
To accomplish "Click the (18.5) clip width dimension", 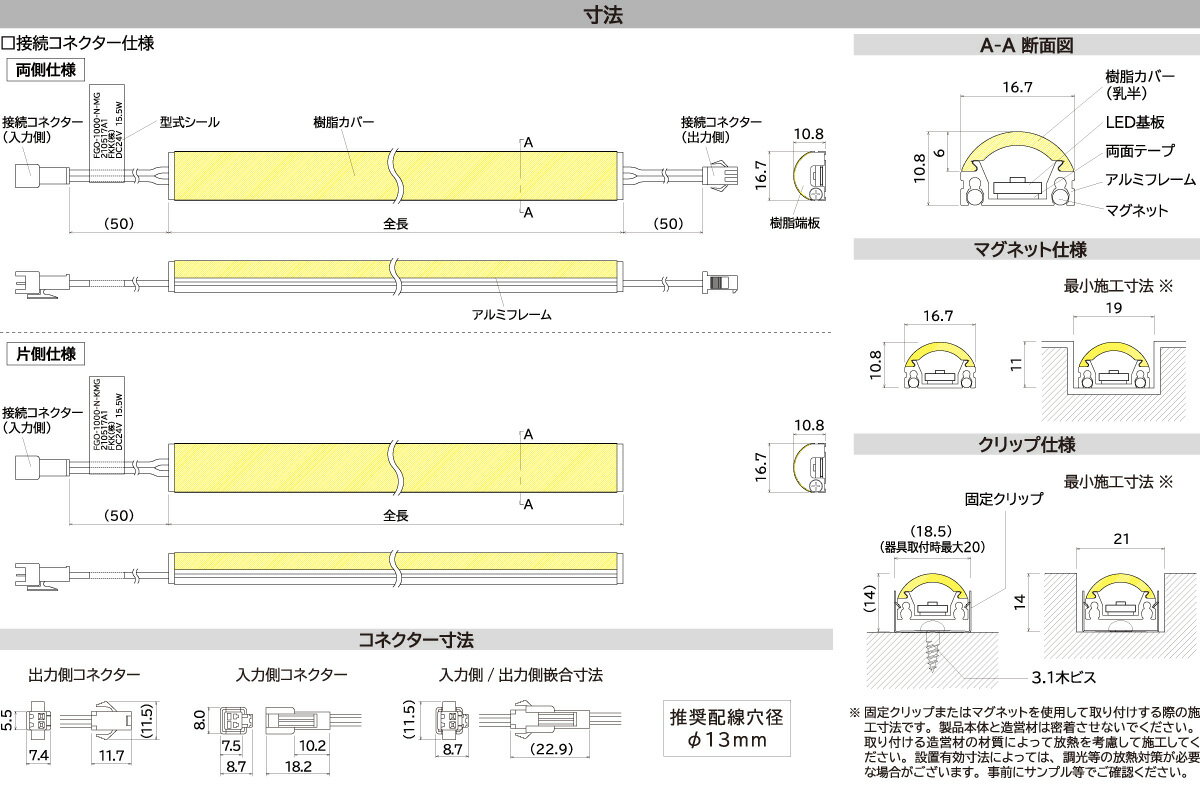I will (933, 530).
